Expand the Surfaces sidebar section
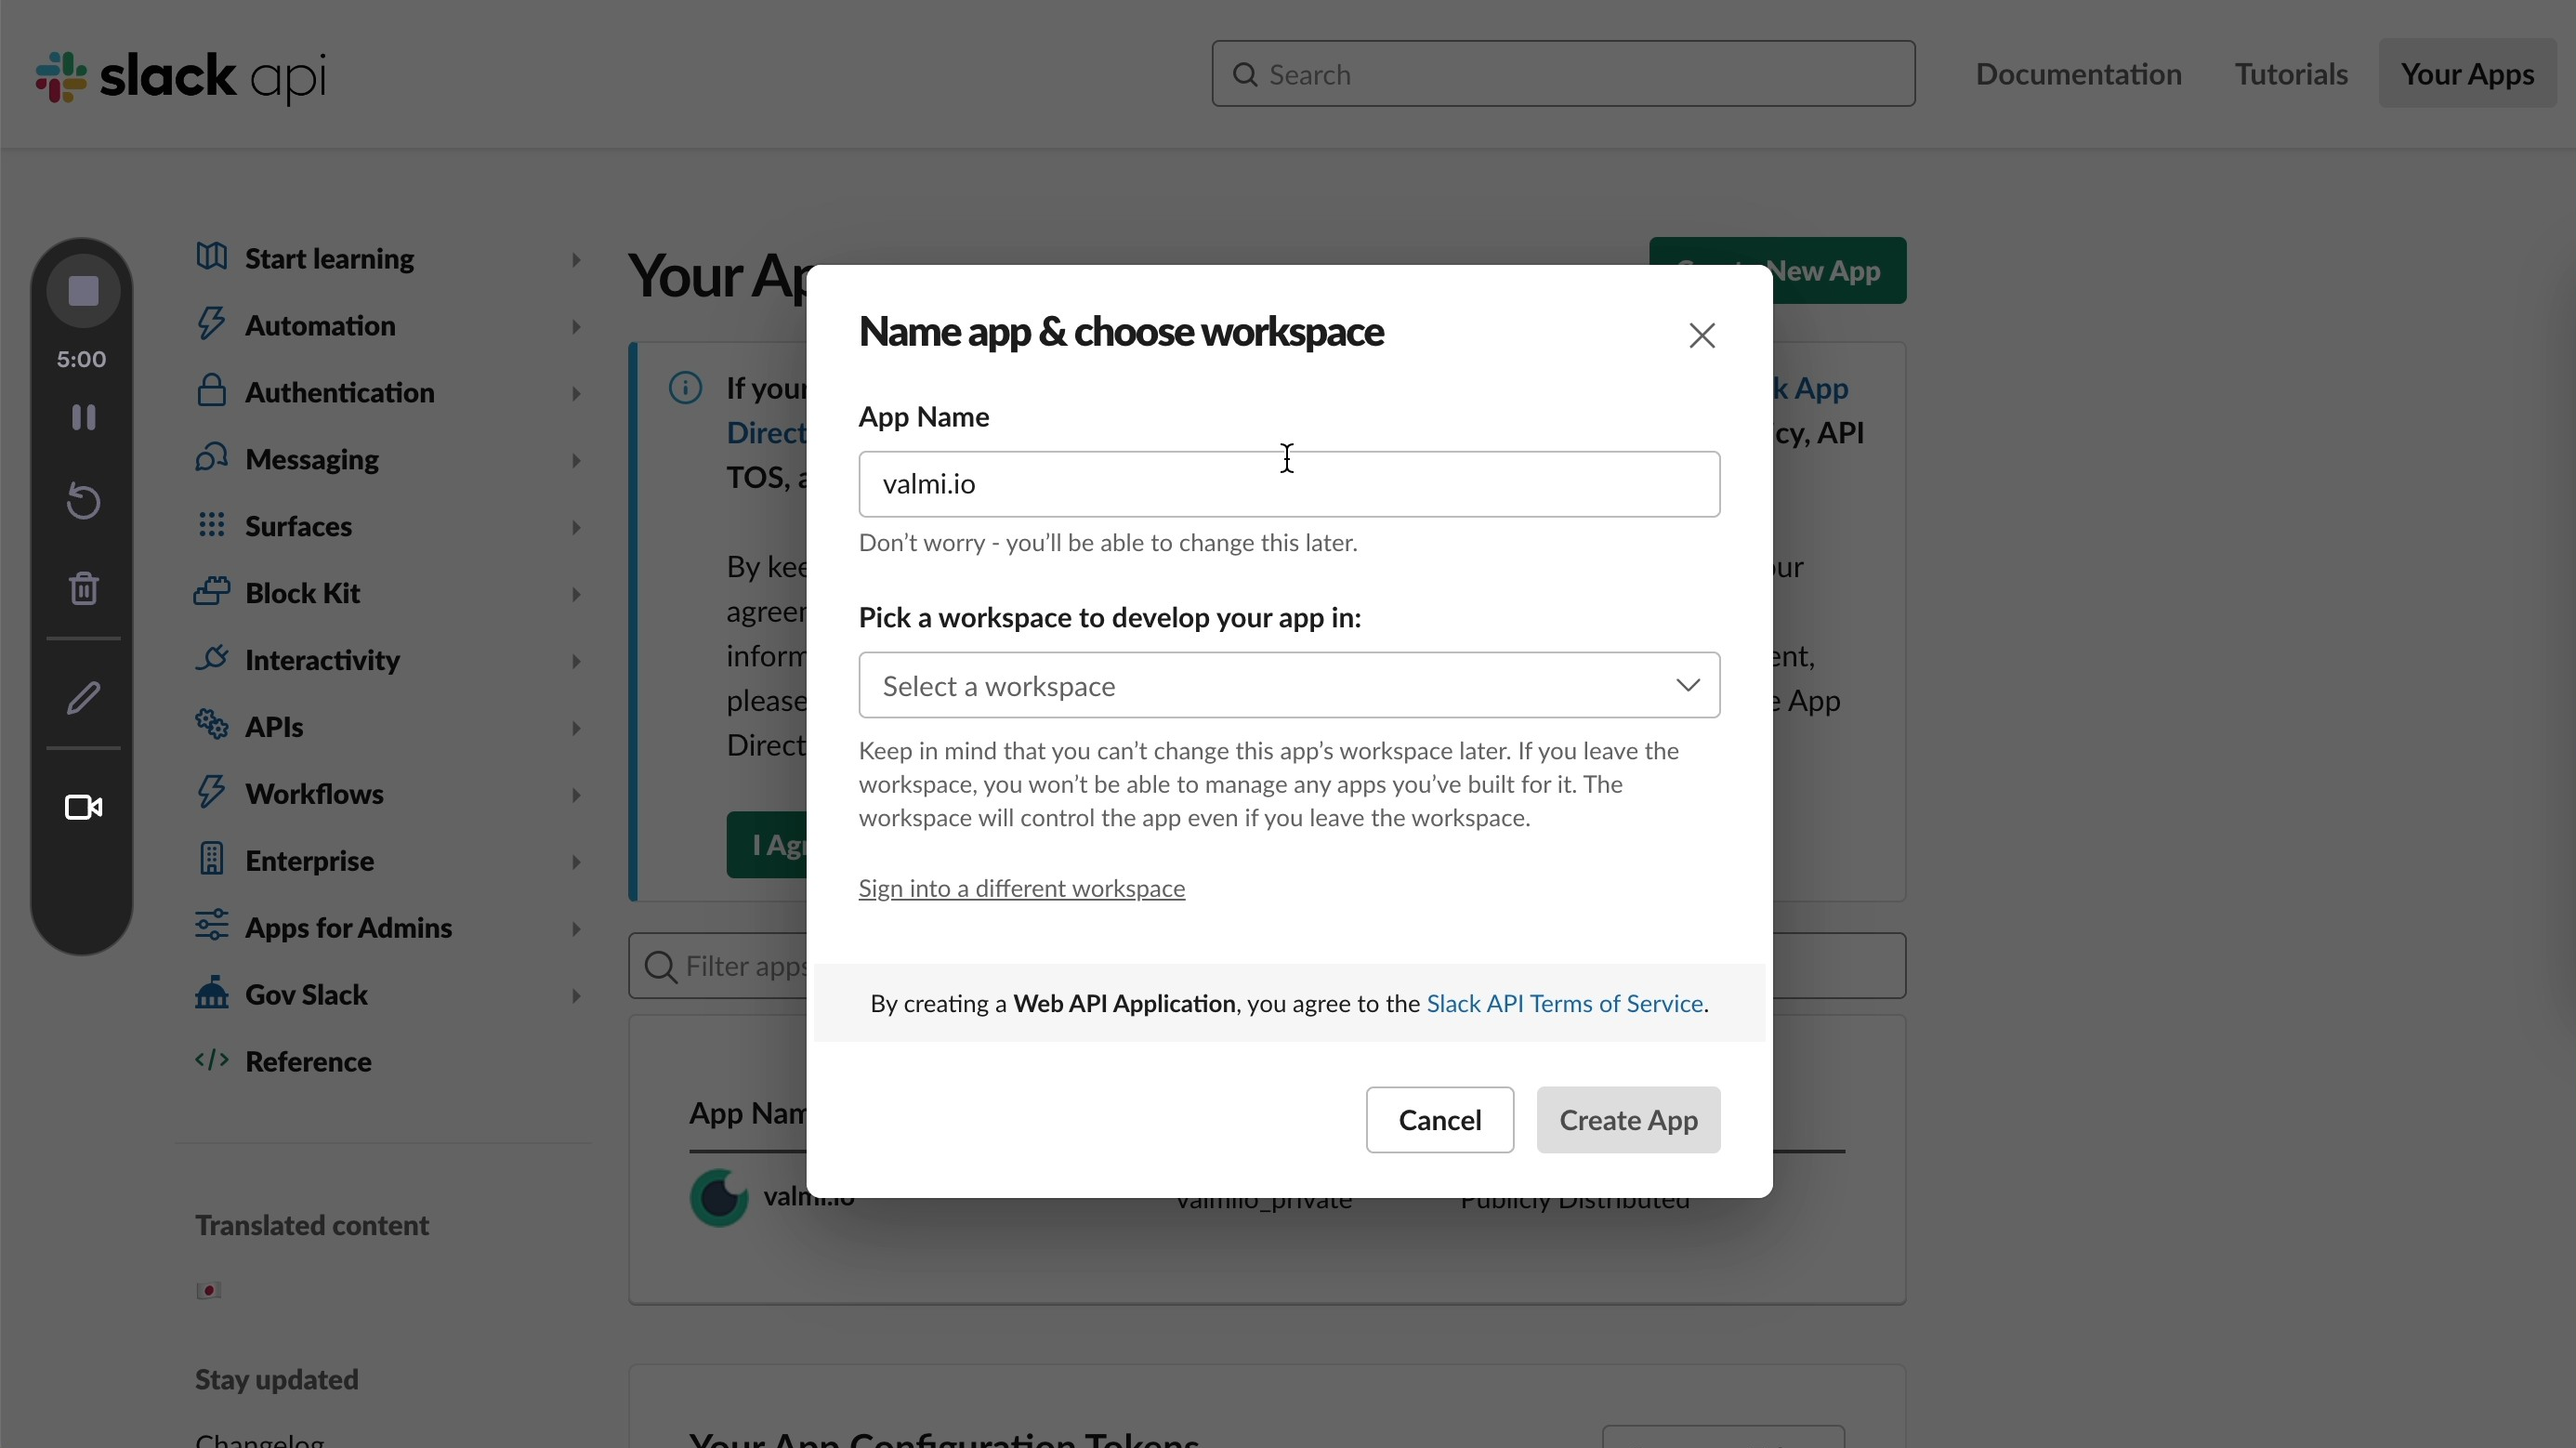 coord(575,527)
